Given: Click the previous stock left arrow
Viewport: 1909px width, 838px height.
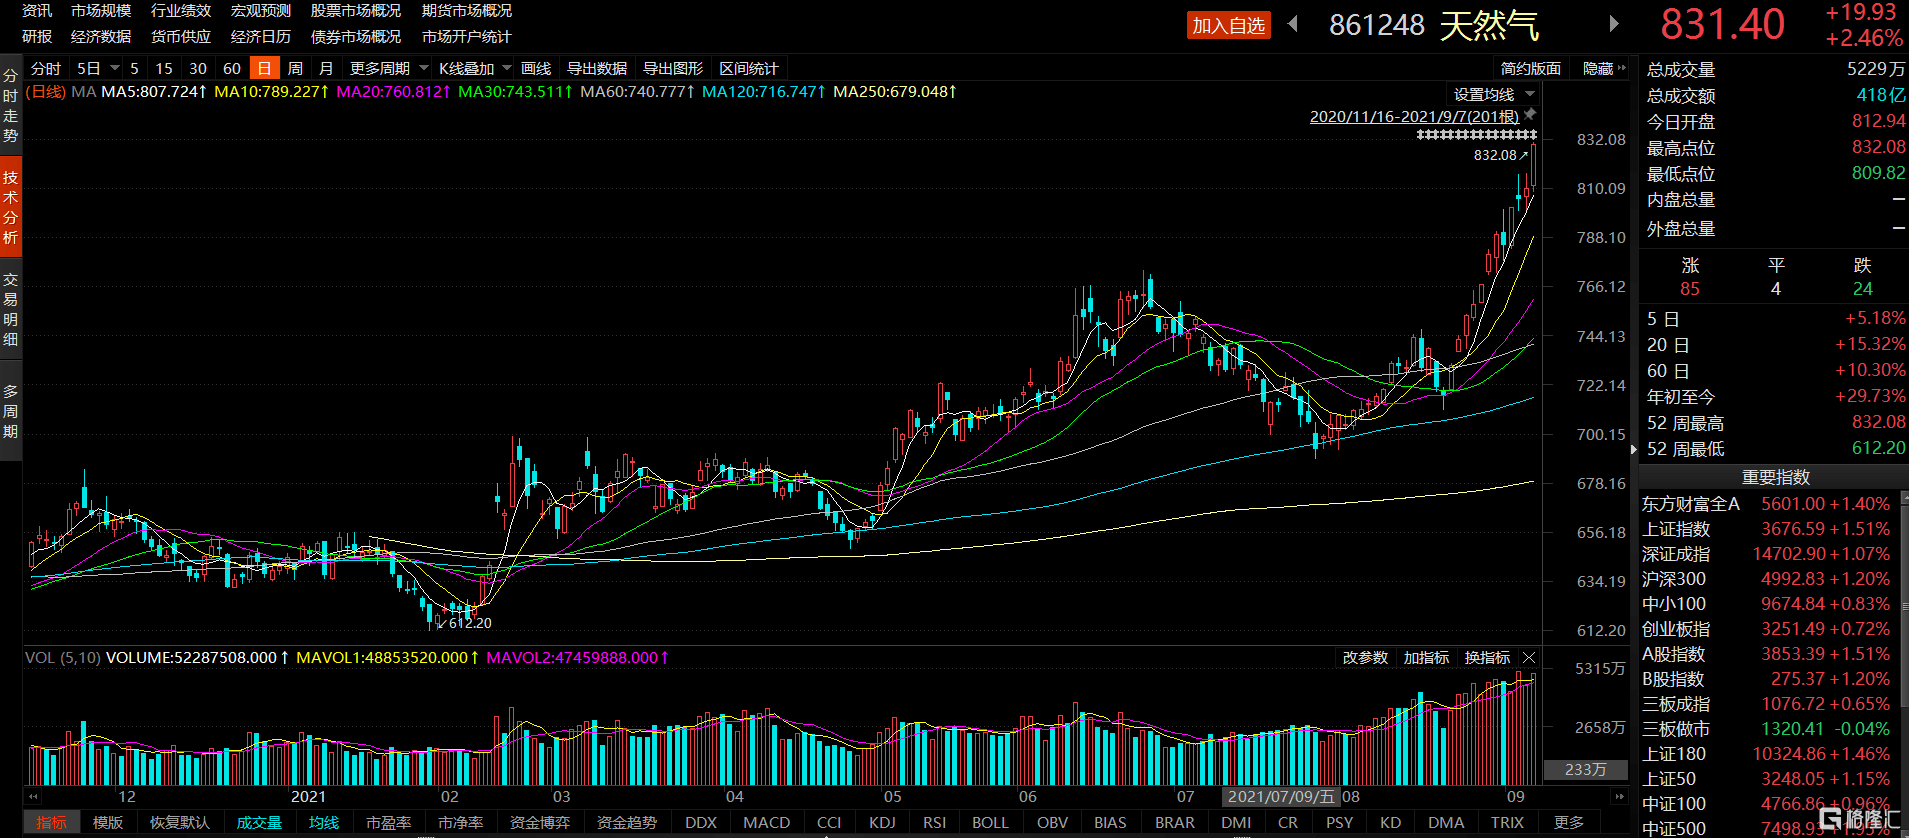Looking at the screenshot, I should pyautogui.click(x=1293, y=24).
